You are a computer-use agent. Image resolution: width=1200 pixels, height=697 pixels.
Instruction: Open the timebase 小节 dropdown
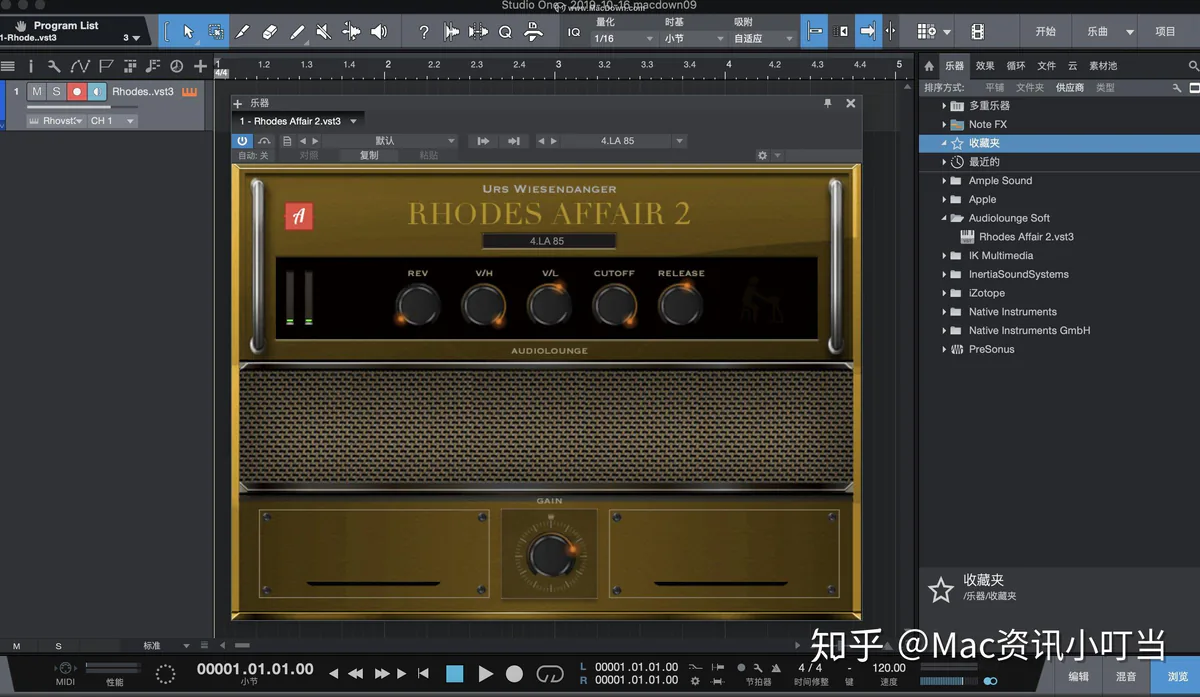693,39
